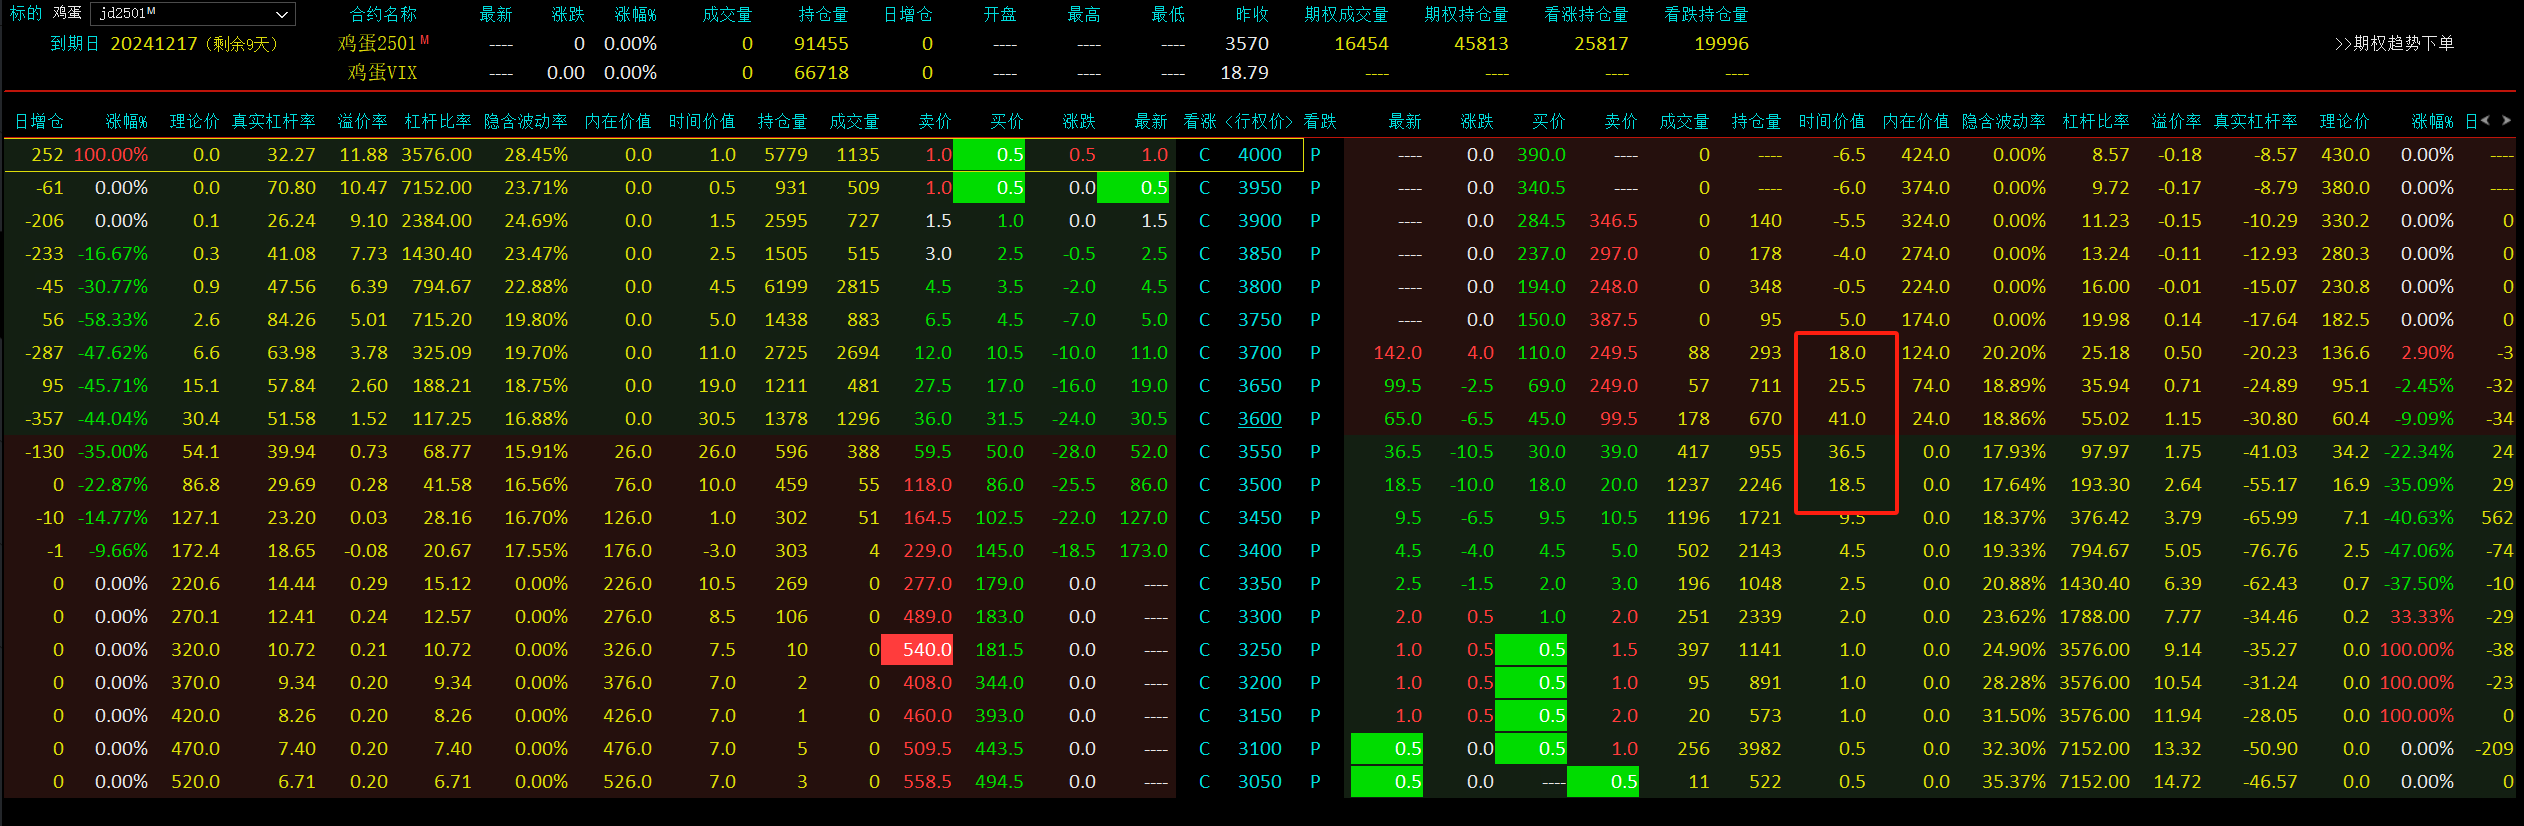Click the P marker in the 3500 strike row
The image size is (2524, 826).
pos(1315,485)
